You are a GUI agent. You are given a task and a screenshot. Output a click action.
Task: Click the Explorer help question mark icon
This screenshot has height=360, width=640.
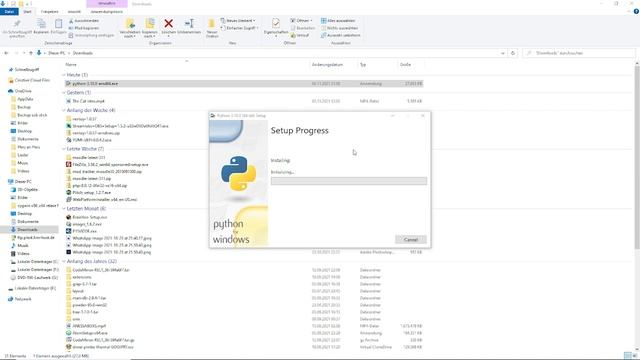coord(636,11)
